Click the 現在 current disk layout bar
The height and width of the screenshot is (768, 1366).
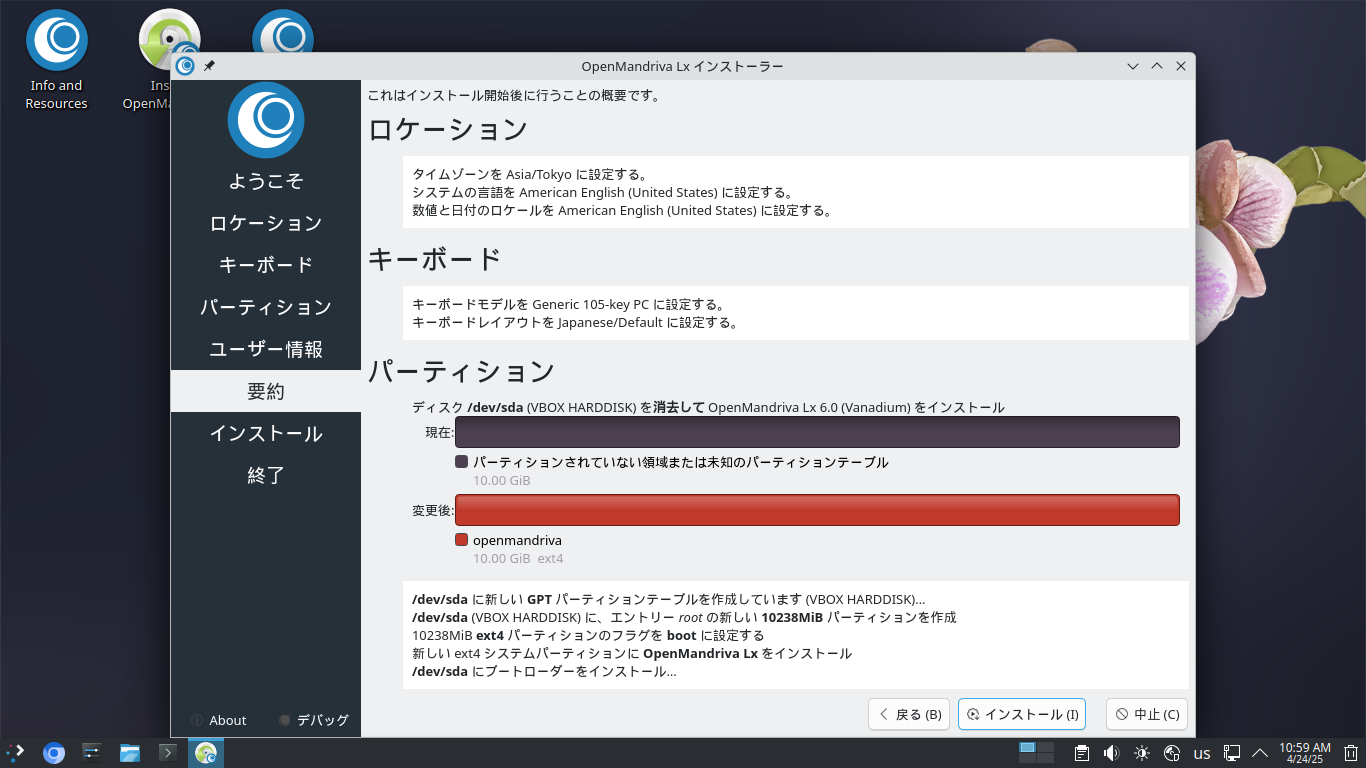(817, 432)
